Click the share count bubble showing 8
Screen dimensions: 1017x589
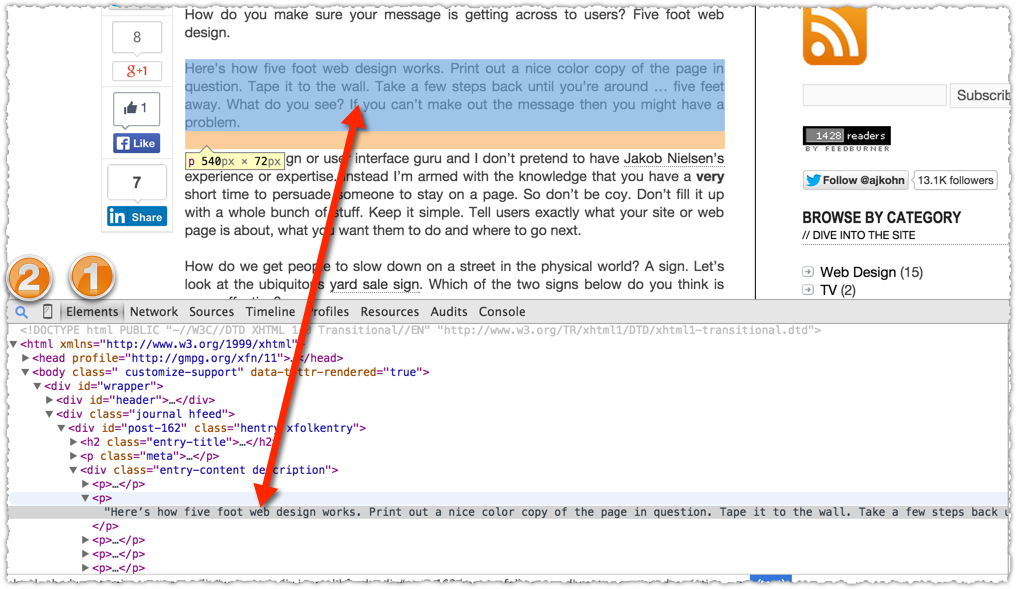pos(137,38)
